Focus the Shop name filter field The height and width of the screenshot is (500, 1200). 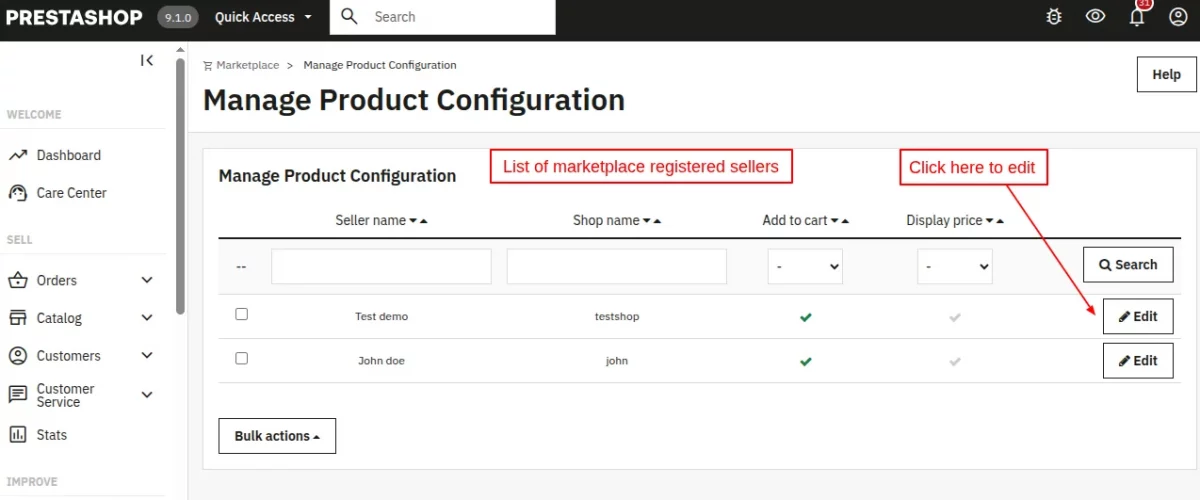(x=617, y=267)
